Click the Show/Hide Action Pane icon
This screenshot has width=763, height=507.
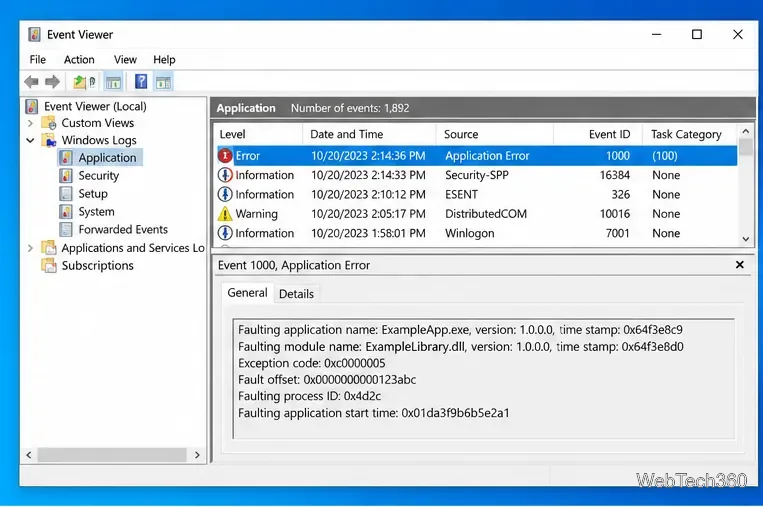coord(164,82)
